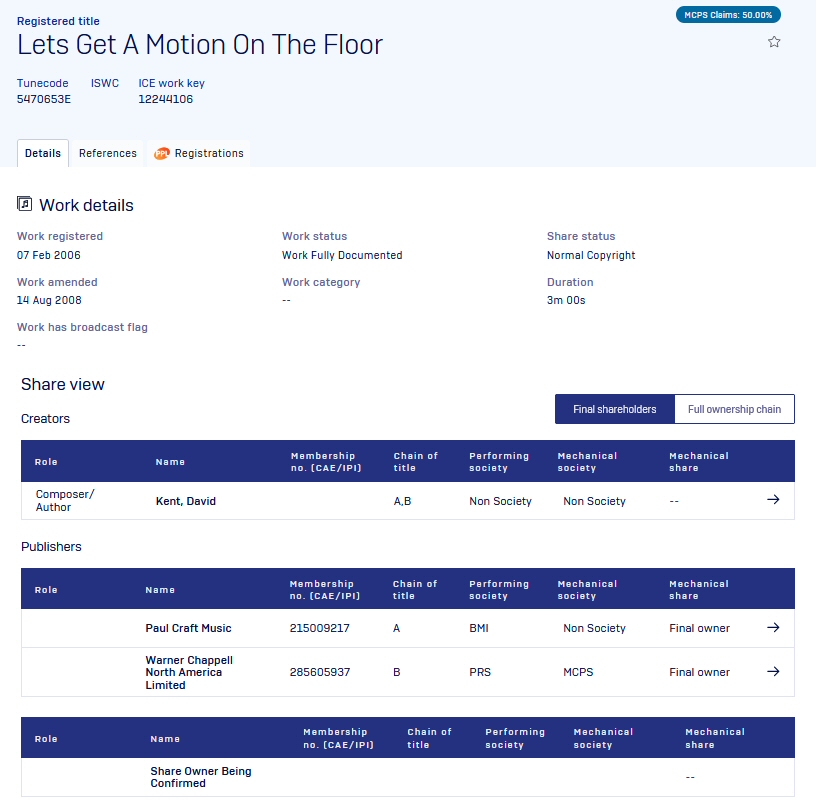Viewport: 816px width, 808px height.
Task: Click publisher name Paul Craft Music
Action: click(188, 628)
